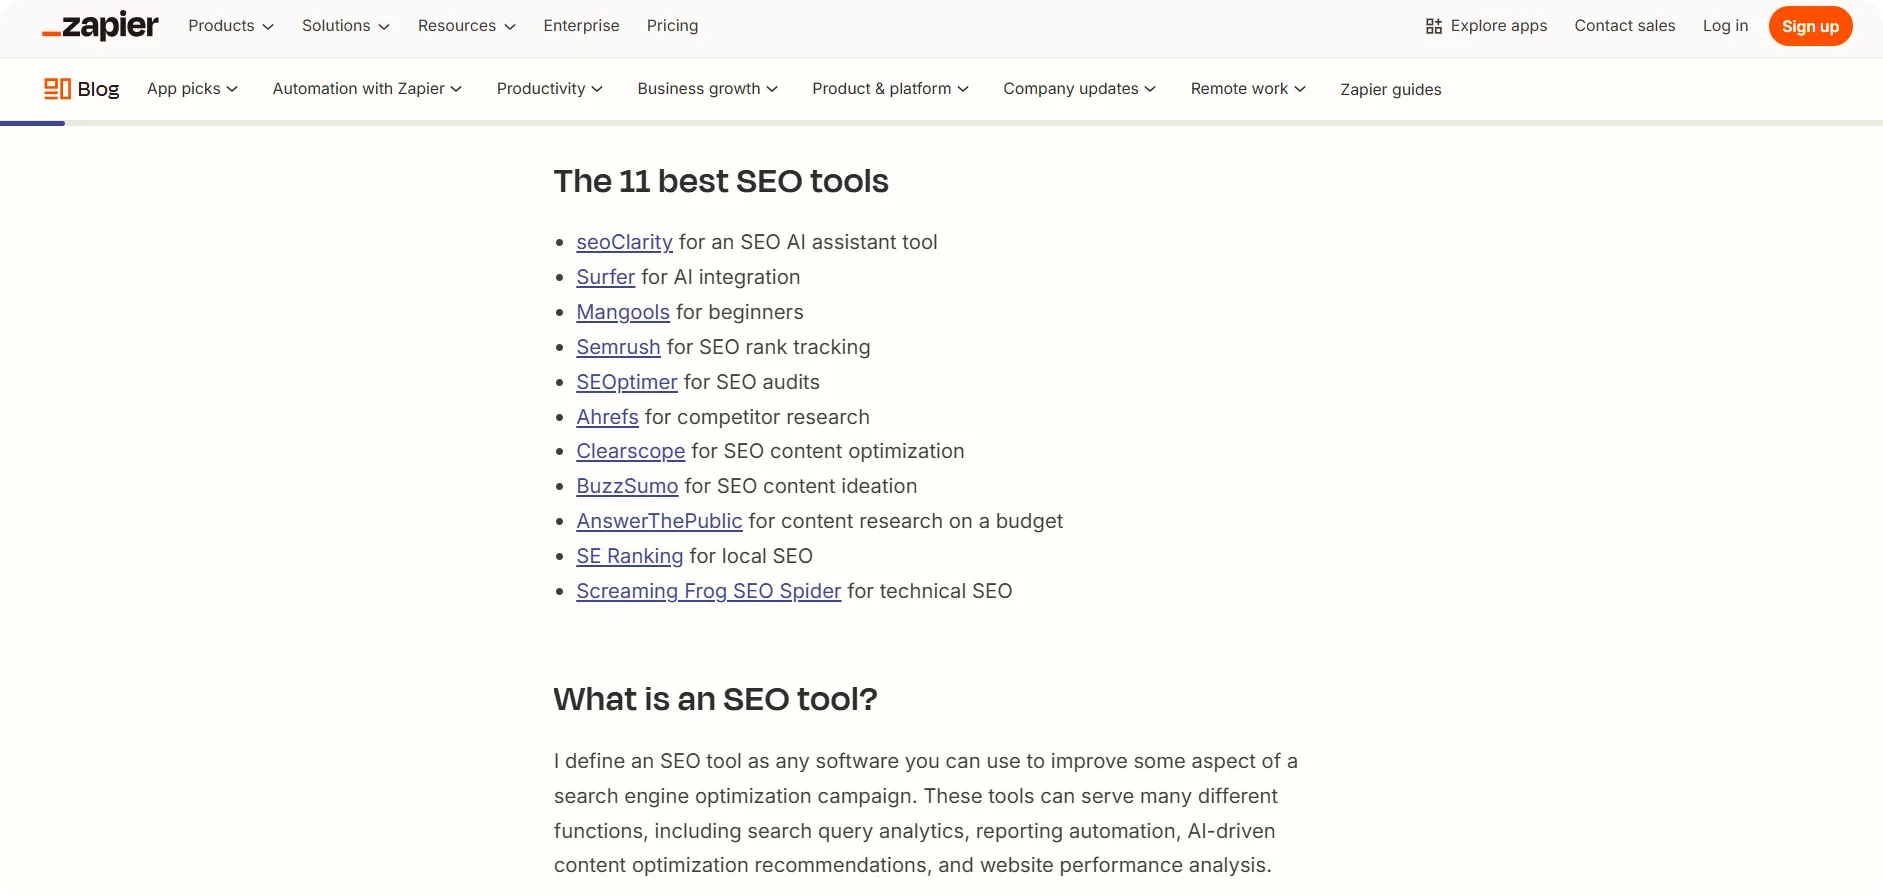
Task: Click heading "The 11 best SEO tools"
Action: (x=721, y=181)
